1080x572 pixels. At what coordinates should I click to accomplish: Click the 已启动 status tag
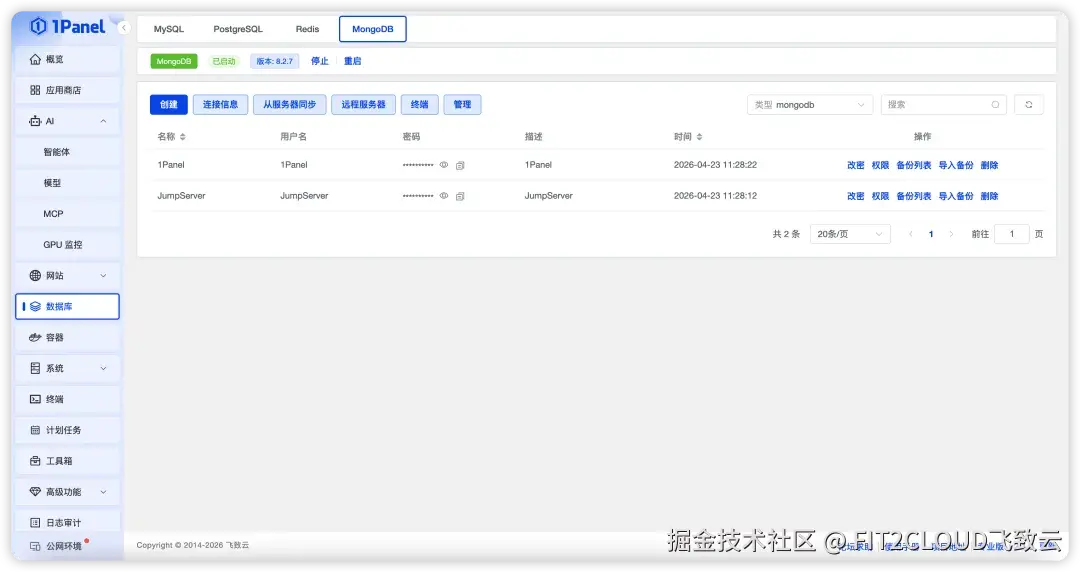pos(224,61)
